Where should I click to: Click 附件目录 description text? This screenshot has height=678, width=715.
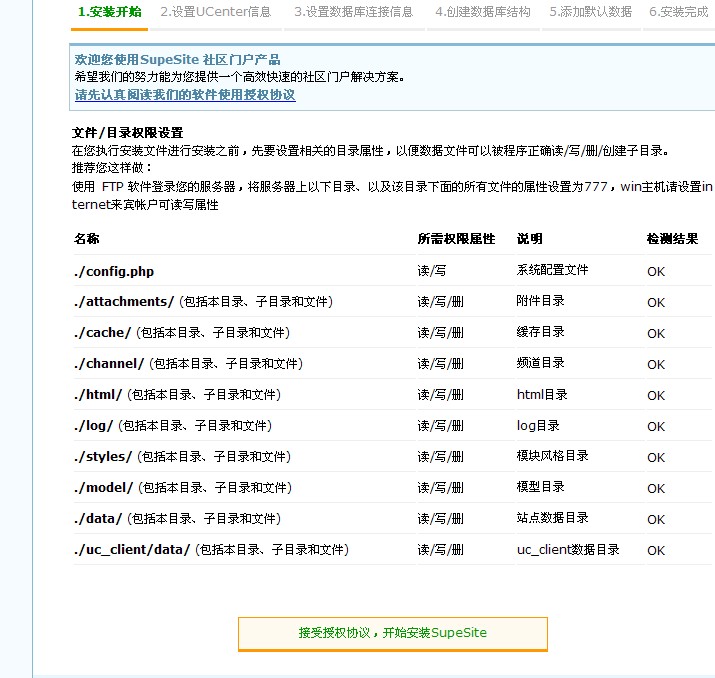541,301
